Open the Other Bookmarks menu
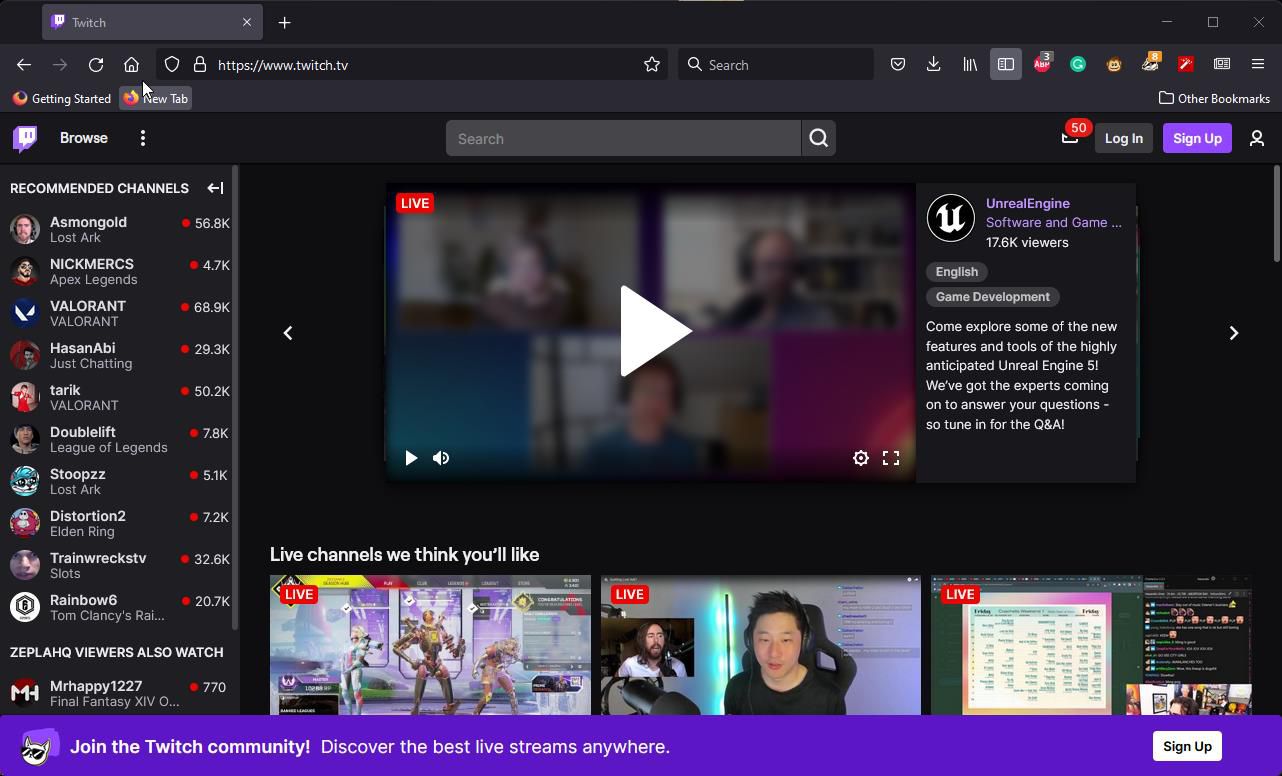The width and height of the screenshot is (1282, 776). (1213, 98)
